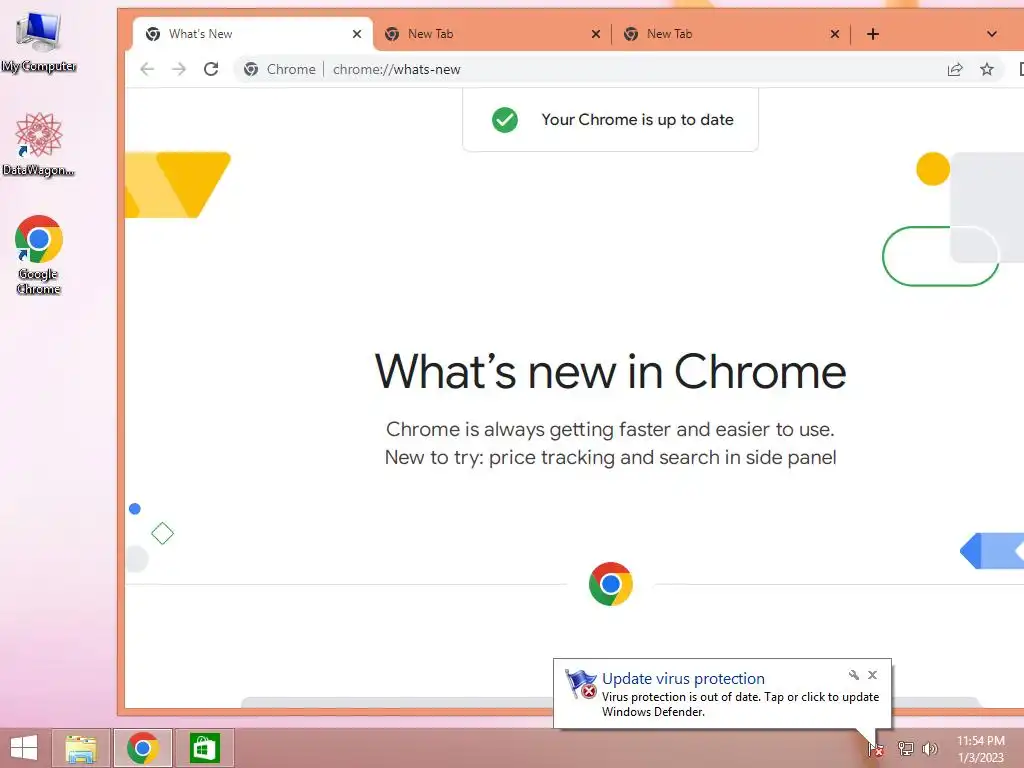Select the Chrome icon in the taskbar
The image size is (1024, 768).
pos(143,748)
